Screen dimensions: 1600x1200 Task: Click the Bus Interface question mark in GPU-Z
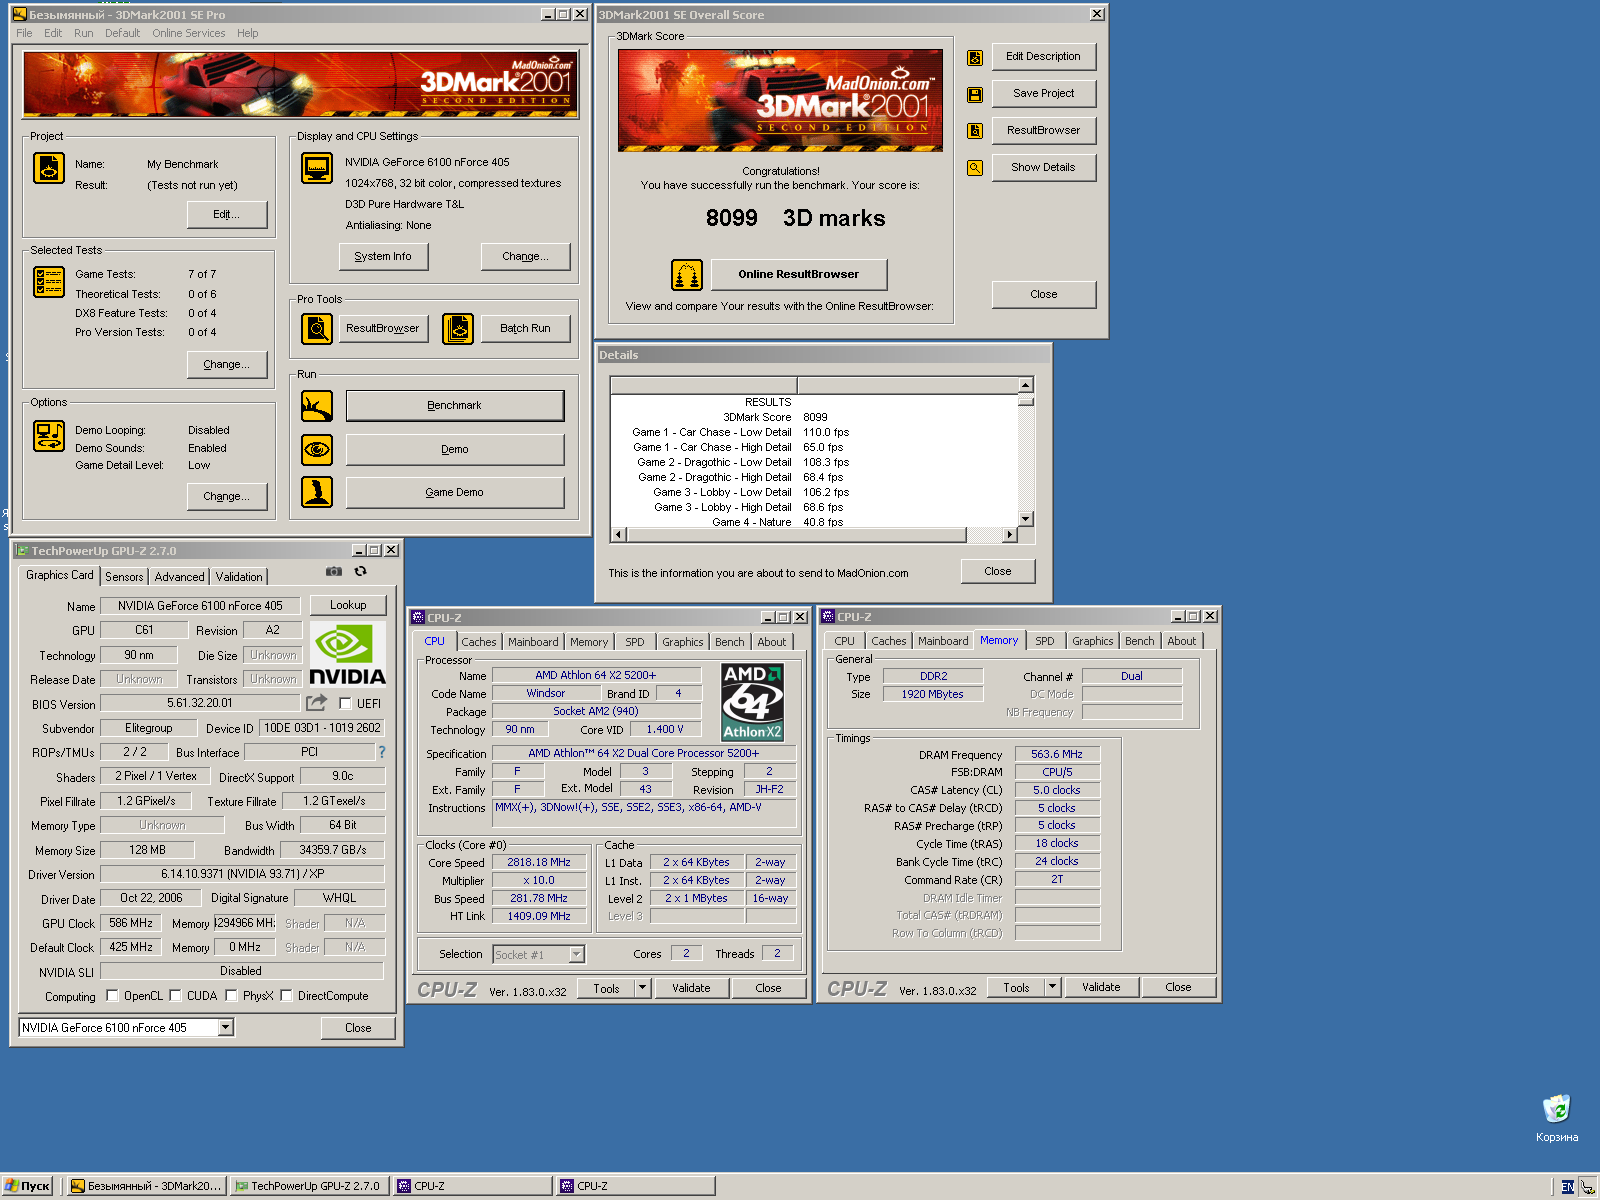(x=381, y=752)
